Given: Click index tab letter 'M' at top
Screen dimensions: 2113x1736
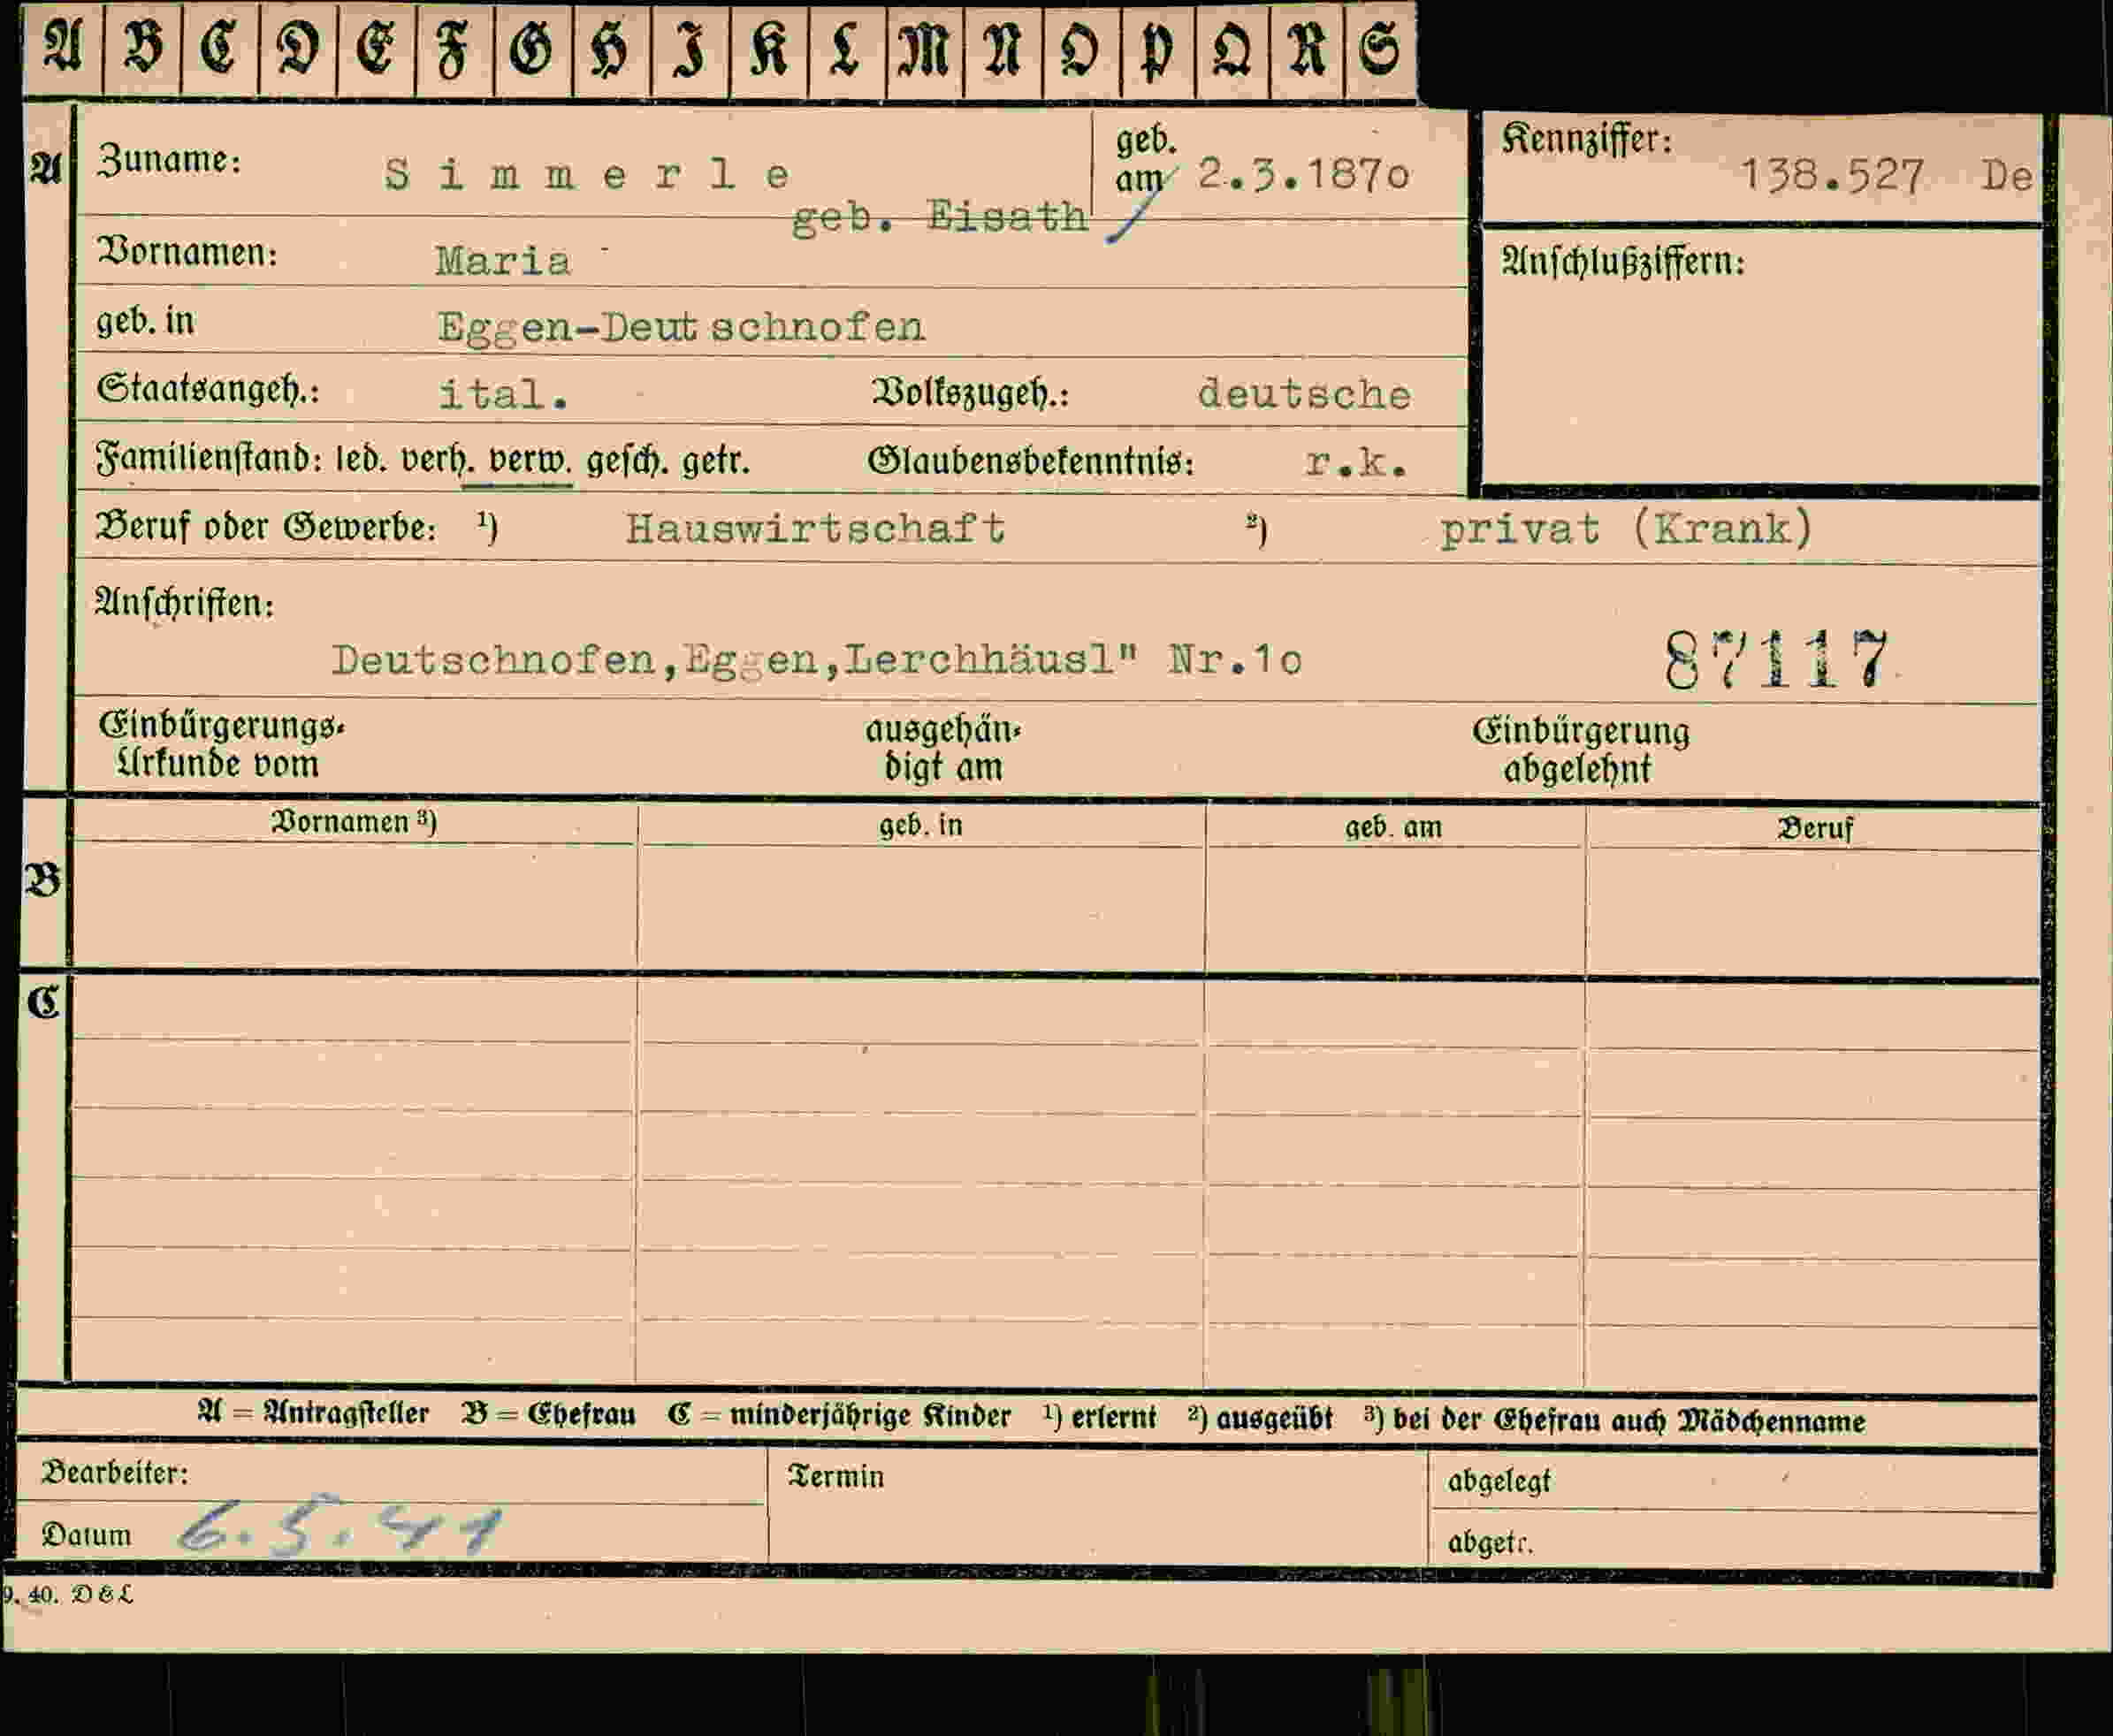Looking at the screenshot, I should pos(924,50).
